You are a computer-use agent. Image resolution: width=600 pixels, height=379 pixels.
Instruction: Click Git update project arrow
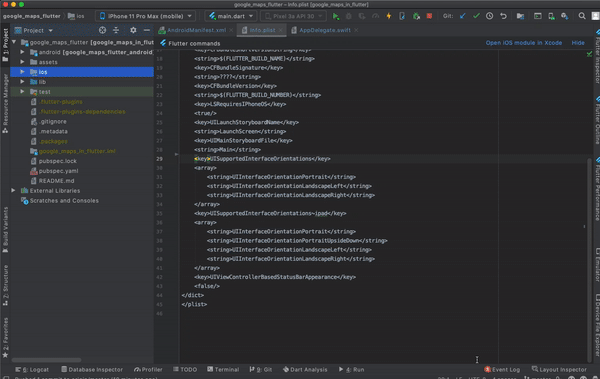463,16
